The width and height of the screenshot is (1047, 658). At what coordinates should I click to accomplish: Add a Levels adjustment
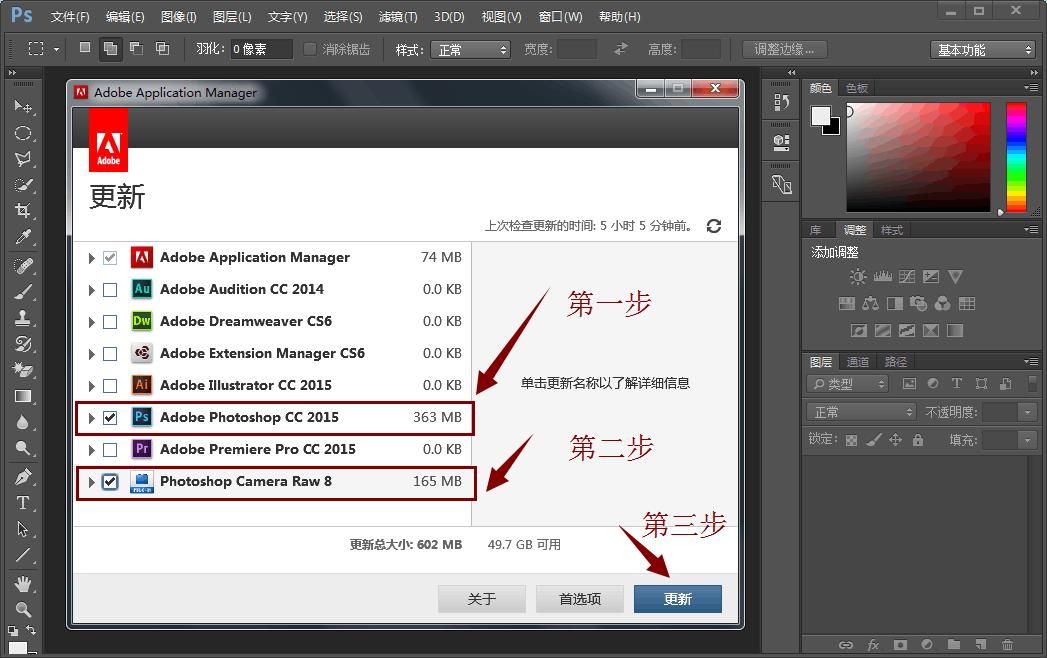pos(883,277)
